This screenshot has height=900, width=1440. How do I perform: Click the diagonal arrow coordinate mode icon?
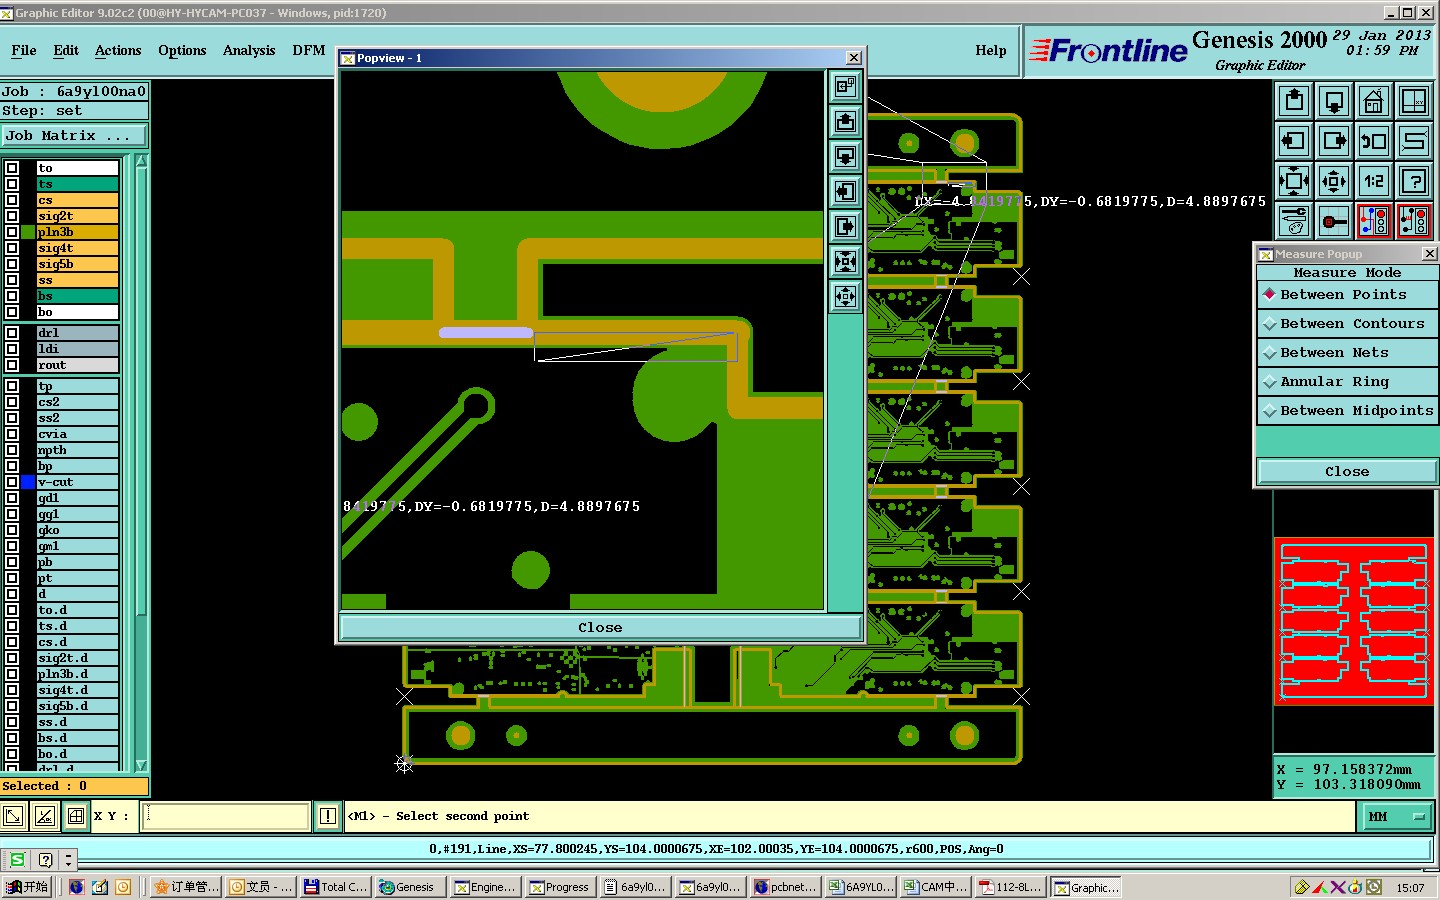pyautogui.click(x=13, y=816)
